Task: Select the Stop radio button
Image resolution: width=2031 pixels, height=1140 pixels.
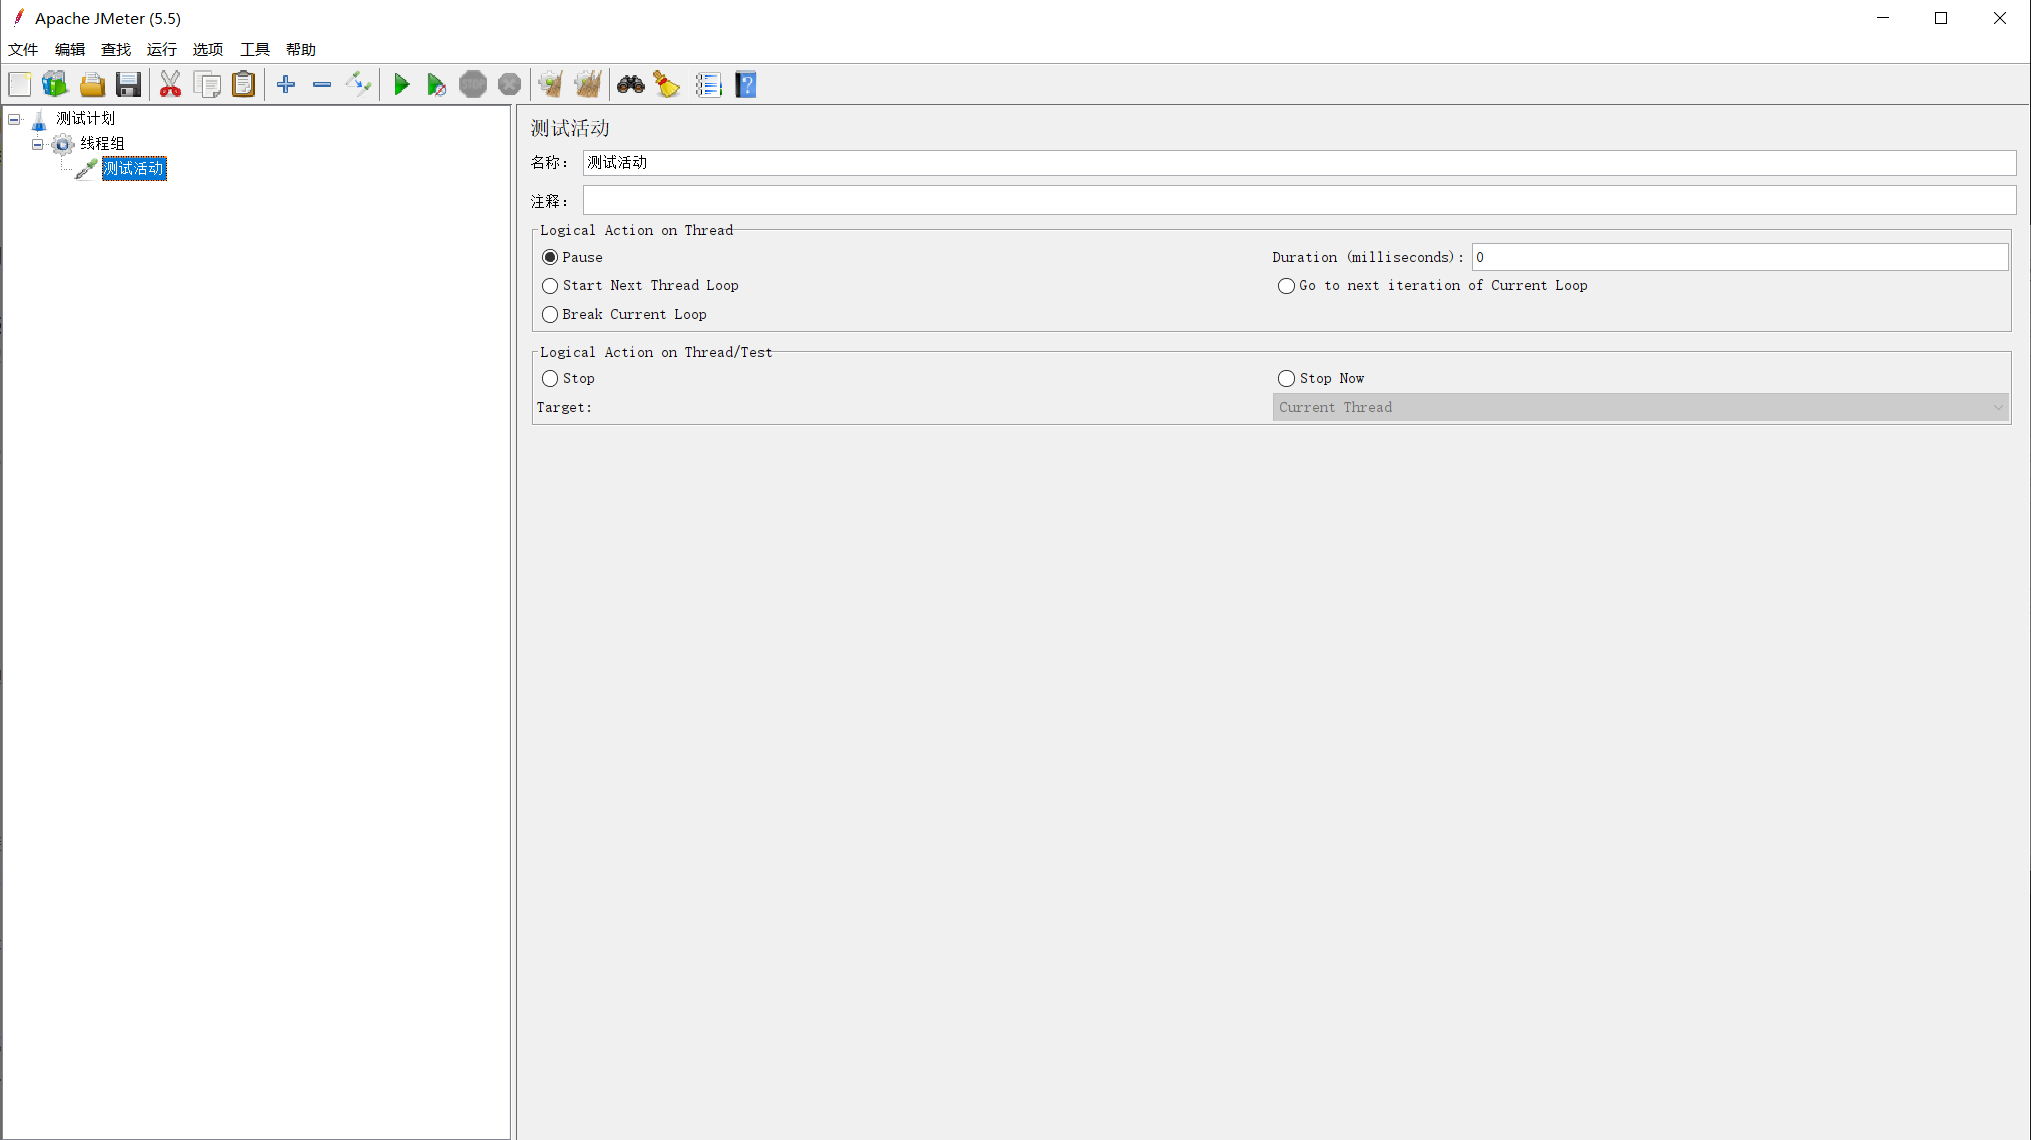Action: pos(548,378)
